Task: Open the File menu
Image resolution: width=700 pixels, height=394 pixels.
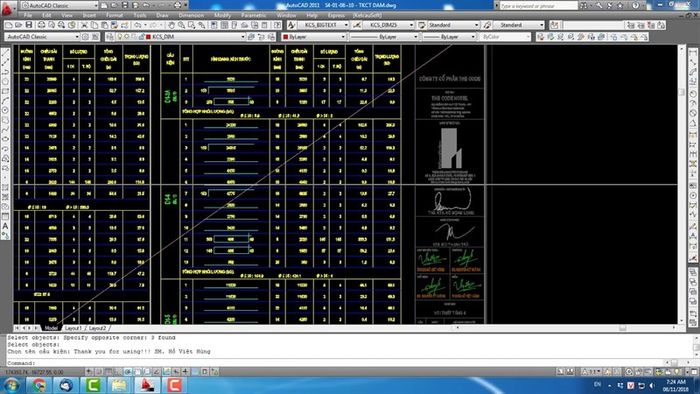Action: (28, 15)
